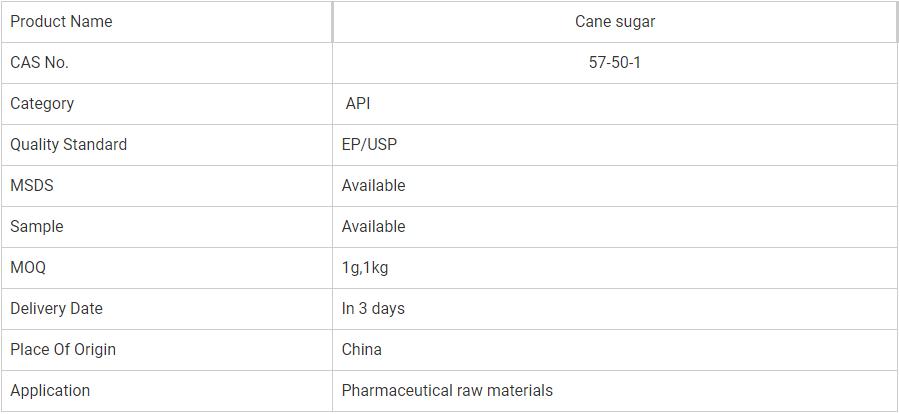
Task: Click the 'MOQ' row label
Action: (28, 267)
